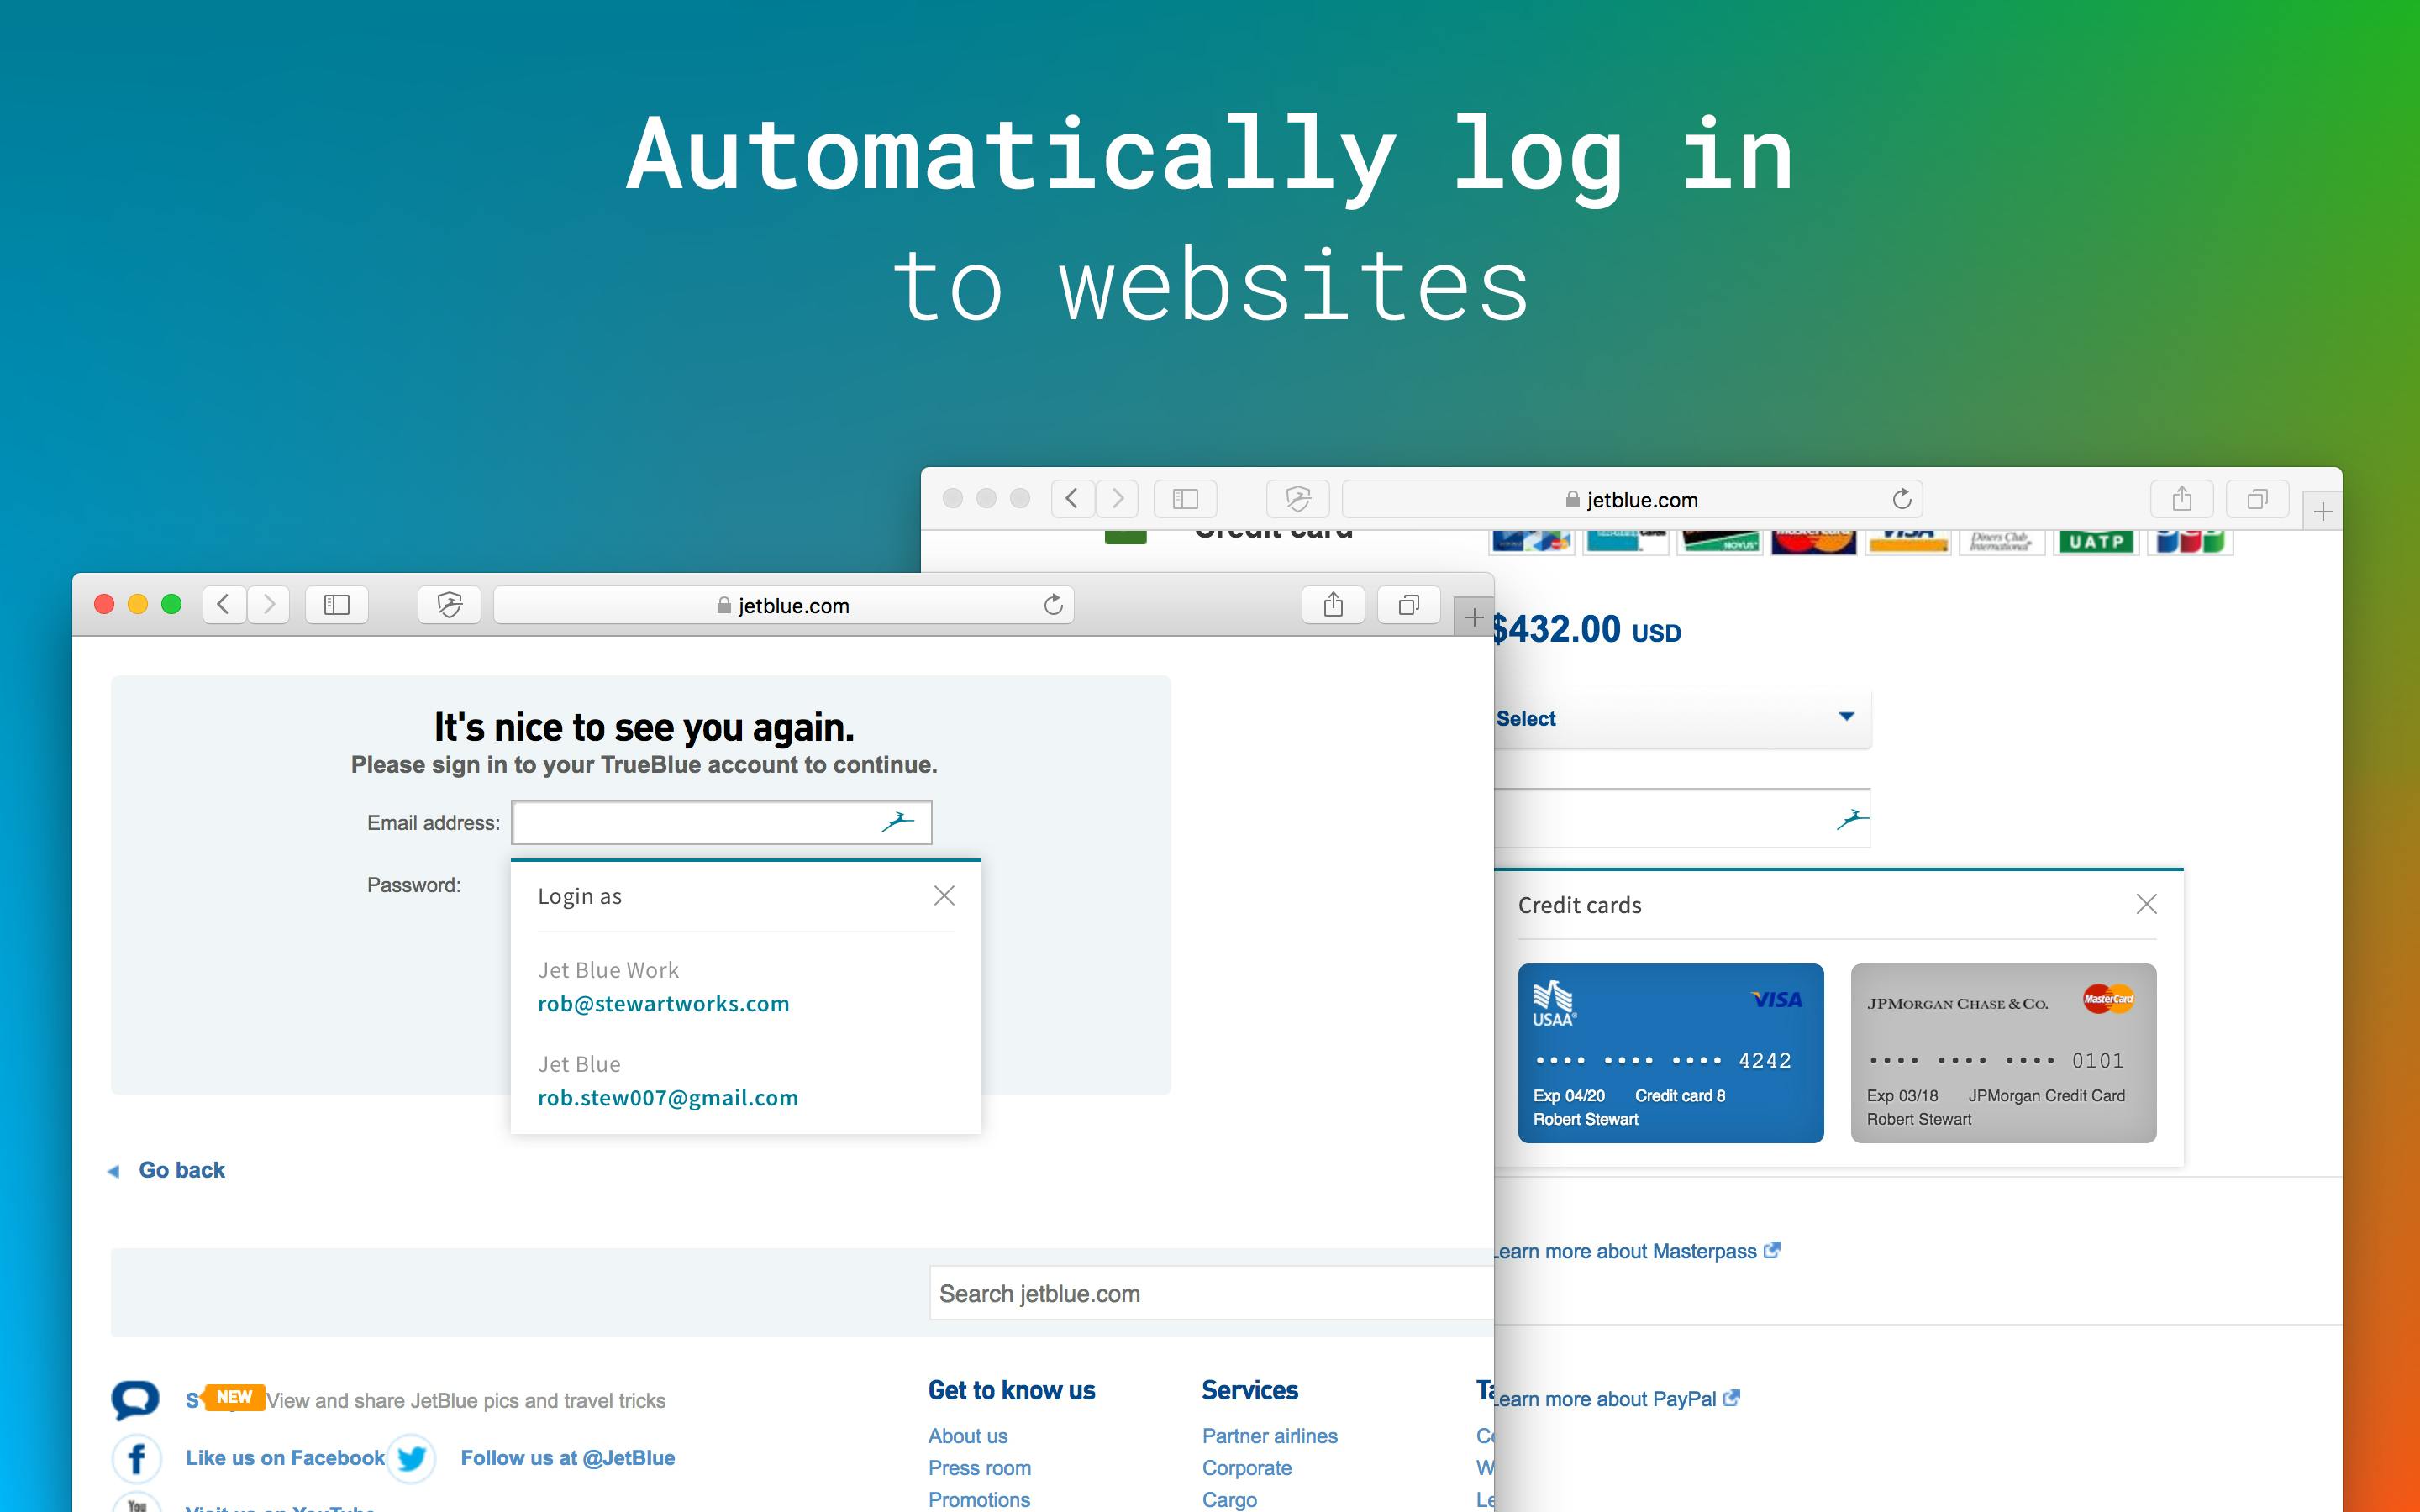Close the front Safari window
The image size is (2420, 1512).
click(x=104, y=604)
